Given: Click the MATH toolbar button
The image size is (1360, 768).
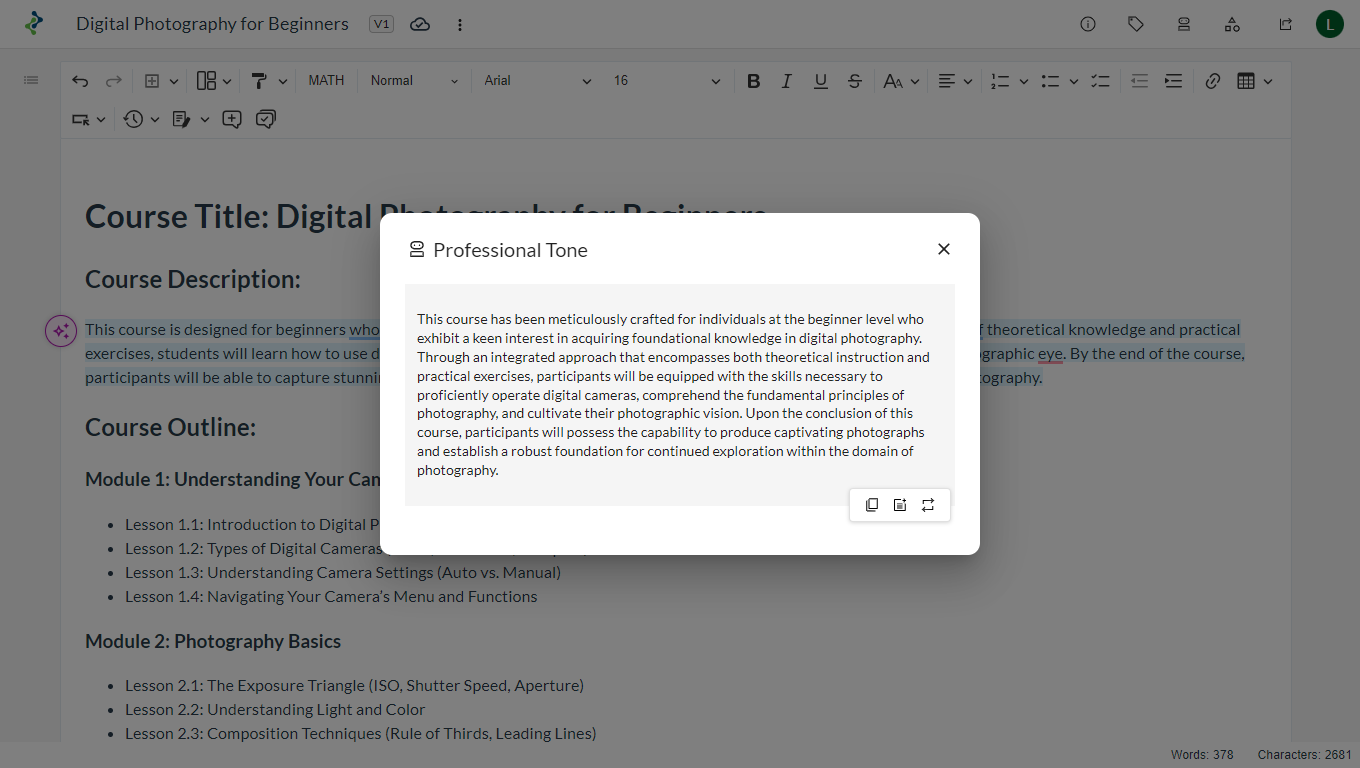Looking at the screenshot, I should (x=326, y=81).
